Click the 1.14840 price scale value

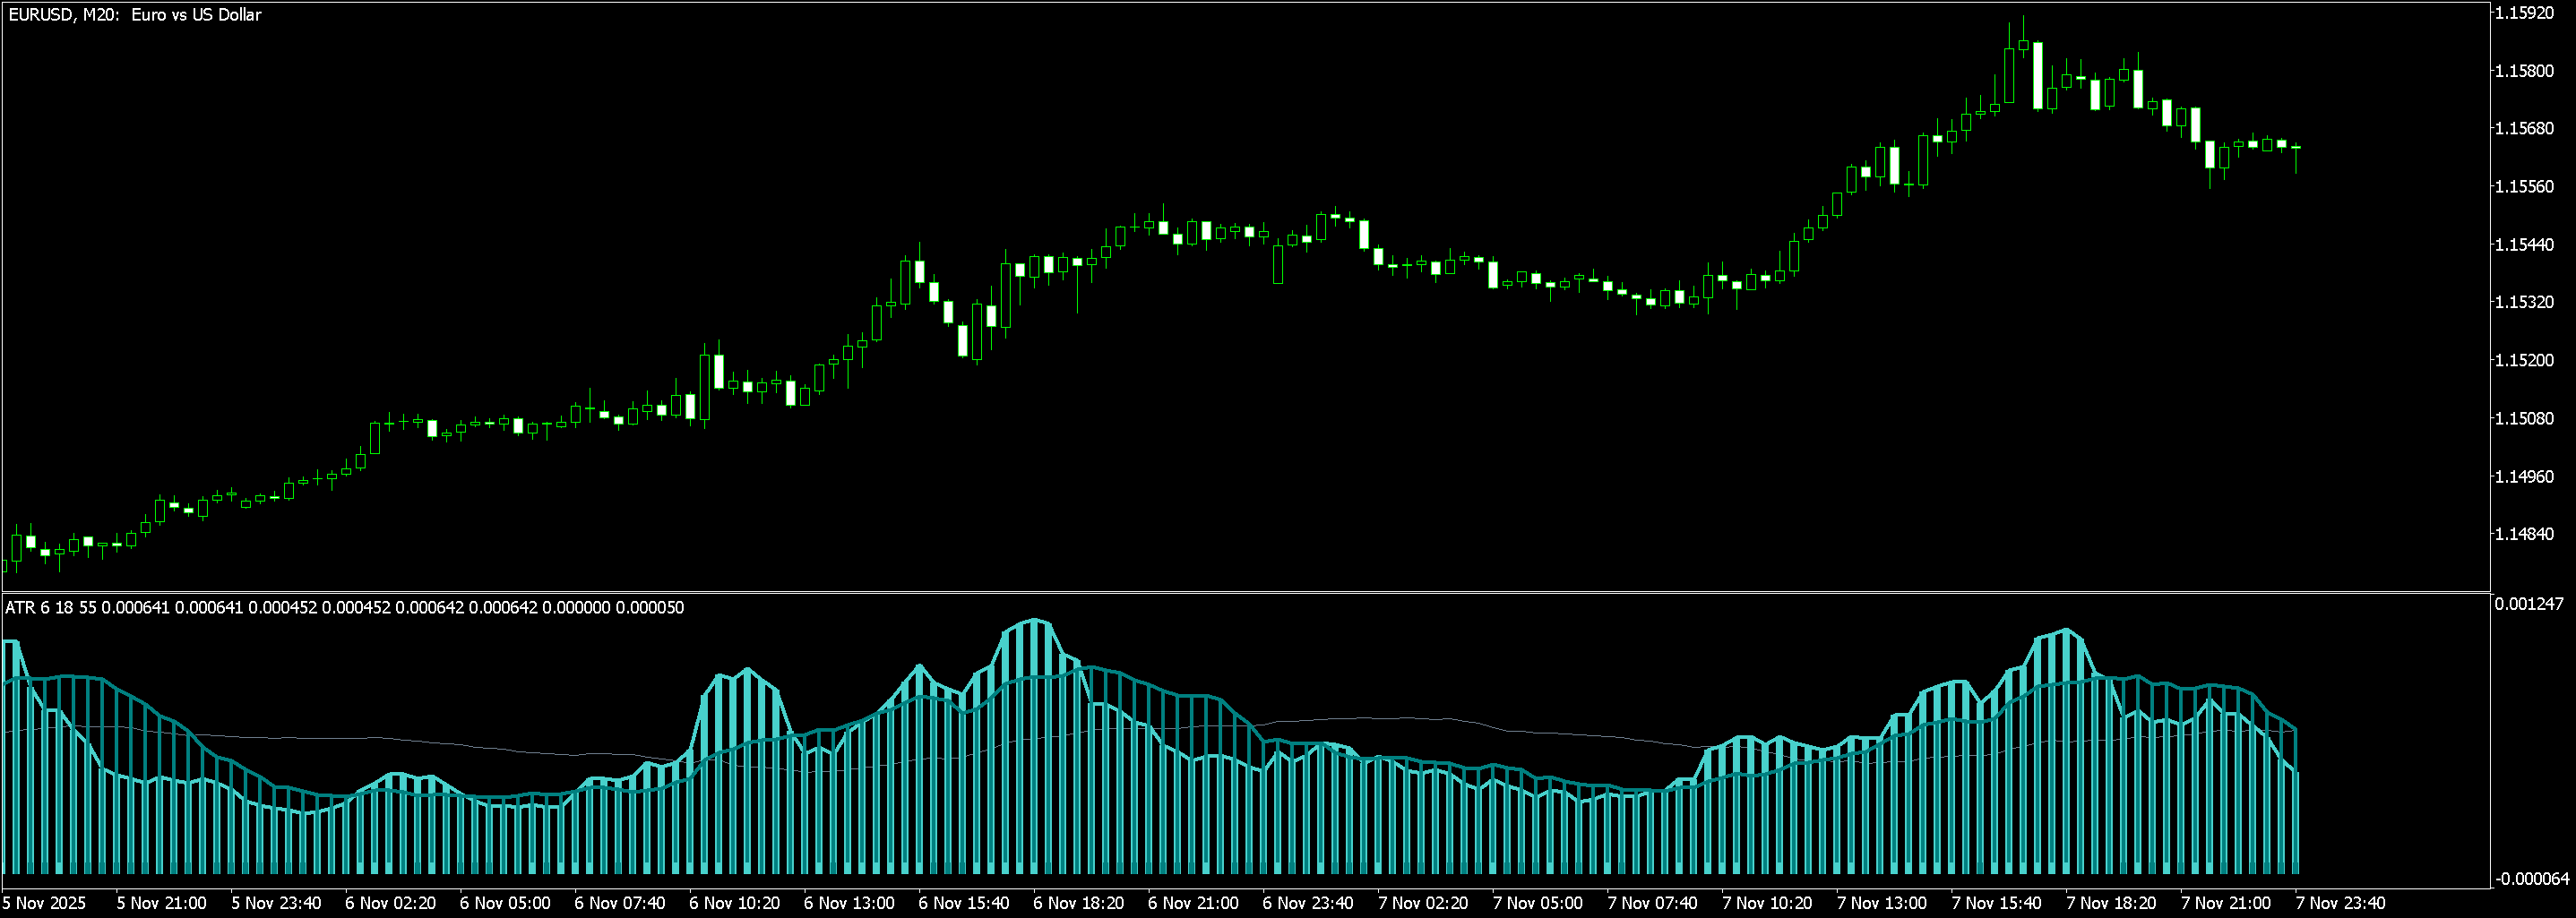tap(2523, 536)
